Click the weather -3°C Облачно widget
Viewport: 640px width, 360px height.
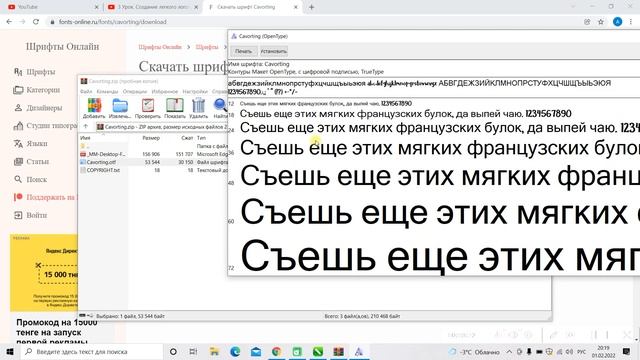[474, 351]
